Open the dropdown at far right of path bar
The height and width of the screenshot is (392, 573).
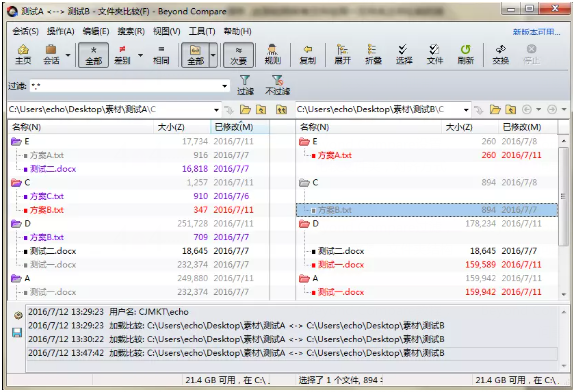point(564,109)
